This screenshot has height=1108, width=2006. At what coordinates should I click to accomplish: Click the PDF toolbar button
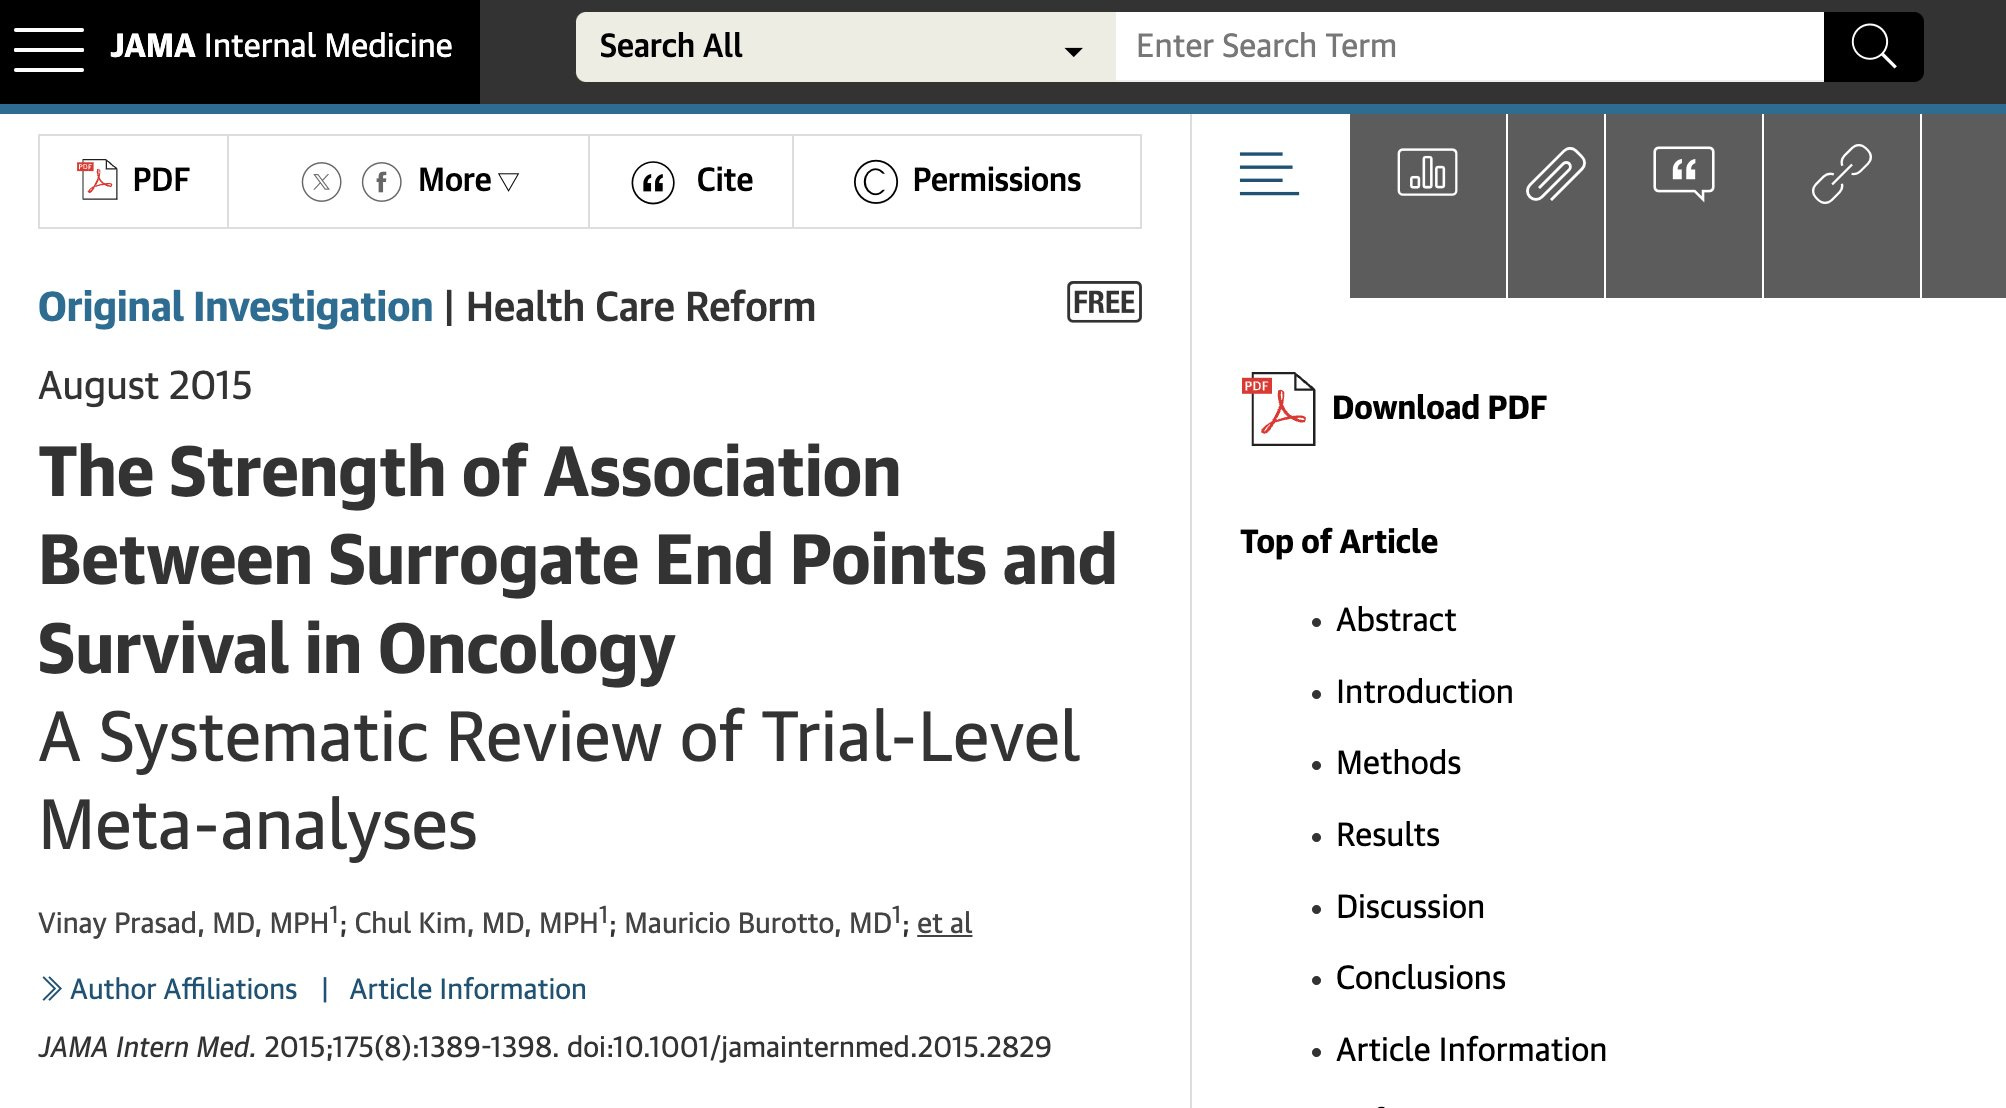click(x=134, y=181)
